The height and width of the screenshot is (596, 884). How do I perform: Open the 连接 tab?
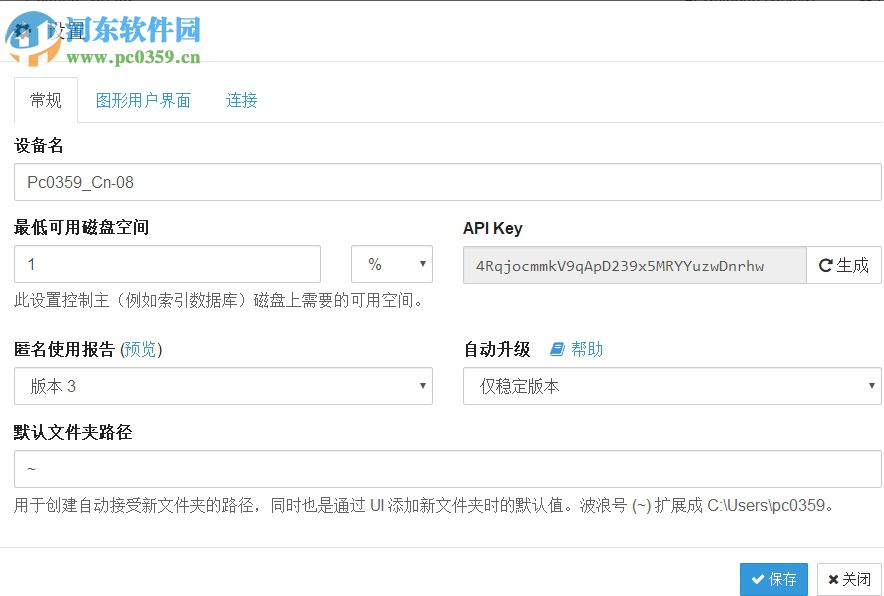pyautogui.click(x=241, y=100)
